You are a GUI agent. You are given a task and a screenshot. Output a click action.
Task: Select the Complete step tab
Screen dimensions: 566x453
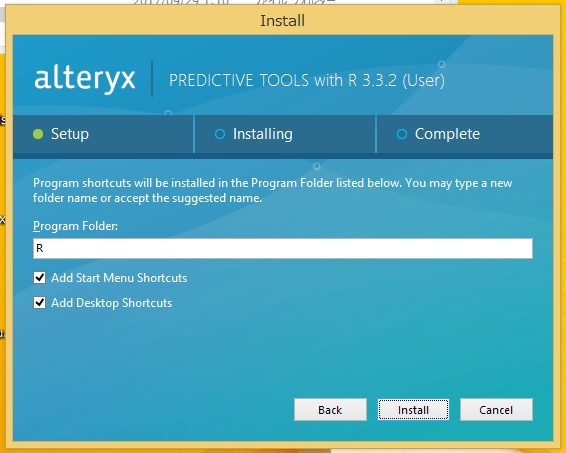coord(465,134)
